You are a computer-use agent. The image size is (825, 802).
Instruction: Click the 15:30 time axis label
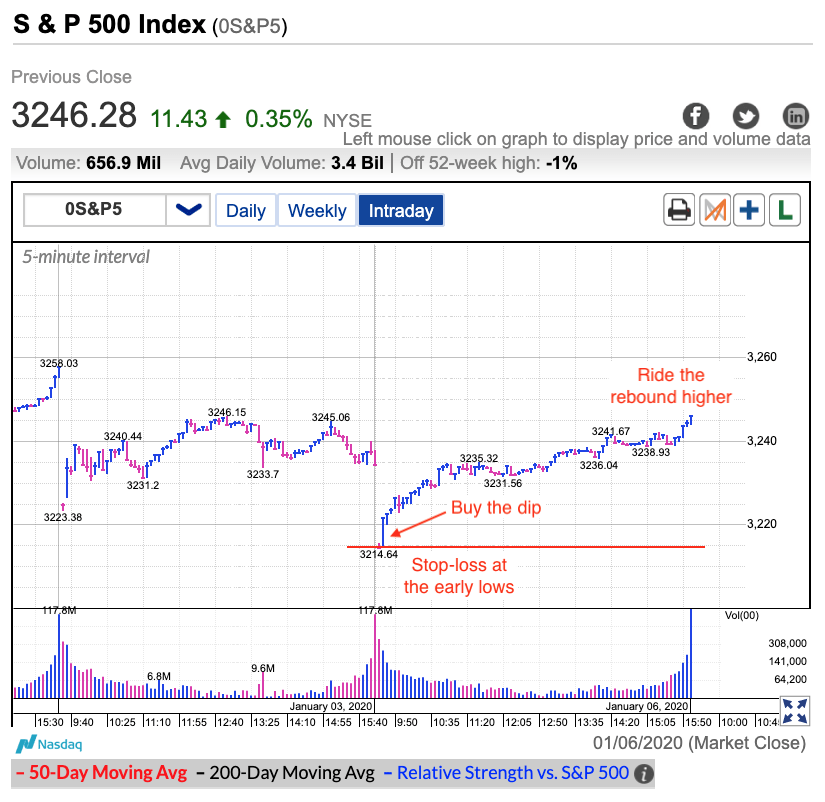pos(50,722)
